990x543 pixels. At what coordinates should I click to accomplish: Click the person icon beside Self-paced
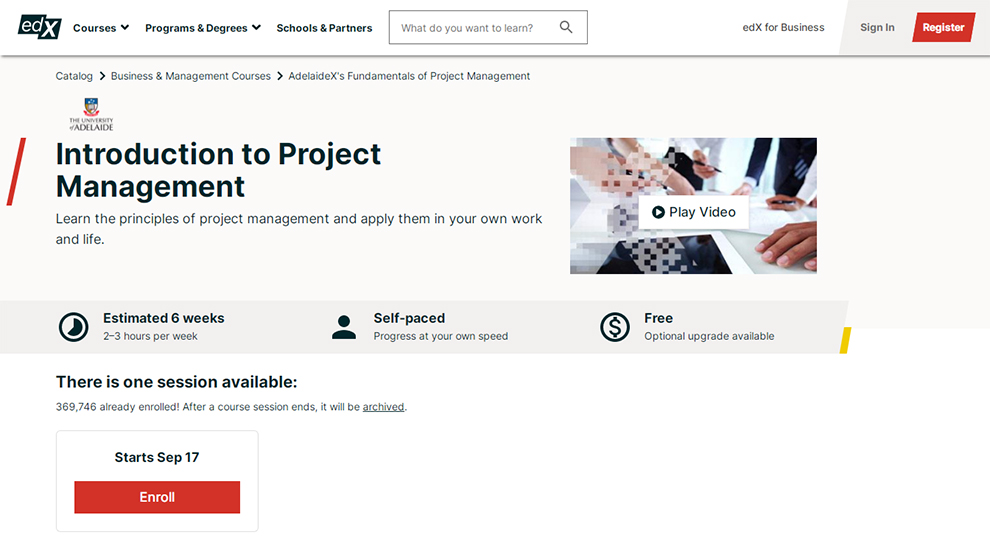pyautogui.click(x=344, y=327)
